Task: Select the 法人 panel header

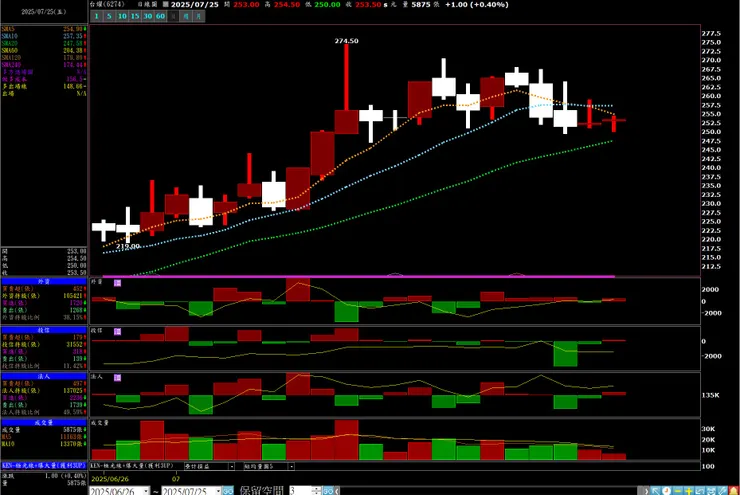Action: tap(43, 376)
